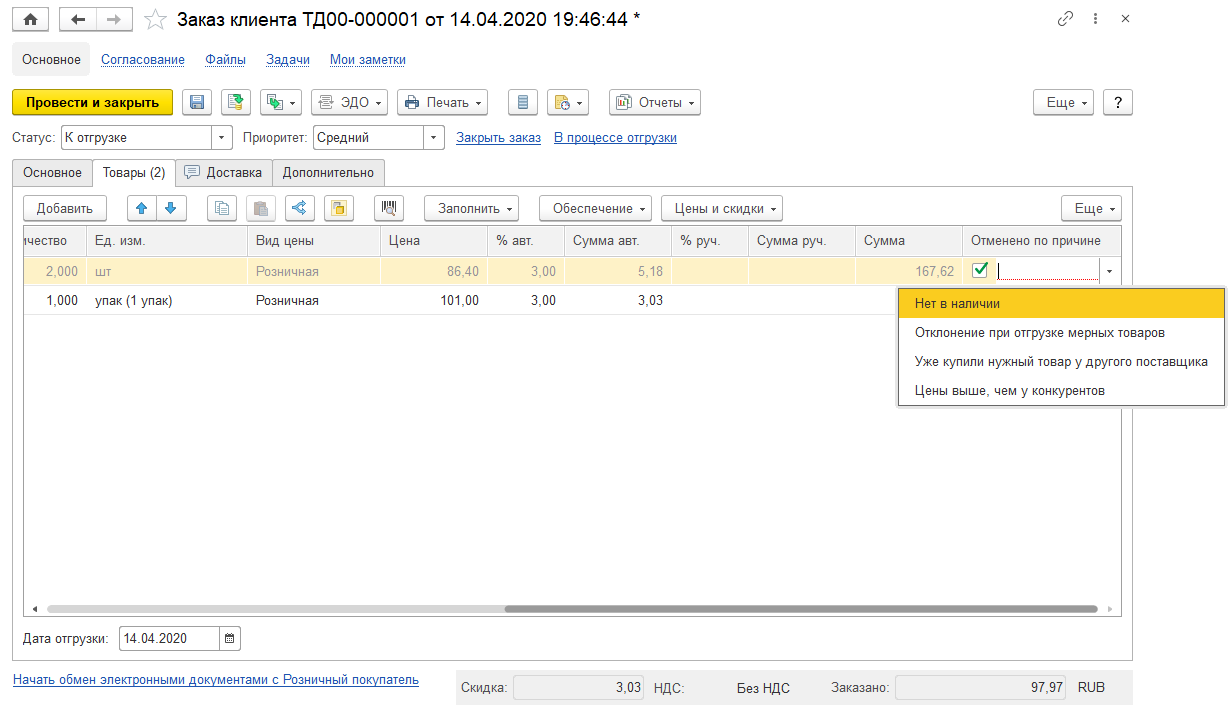Image resolution: width=1228 pixels, height=717 pixels.
Task: Move row down with blue arrow
Action: (171, 208)
